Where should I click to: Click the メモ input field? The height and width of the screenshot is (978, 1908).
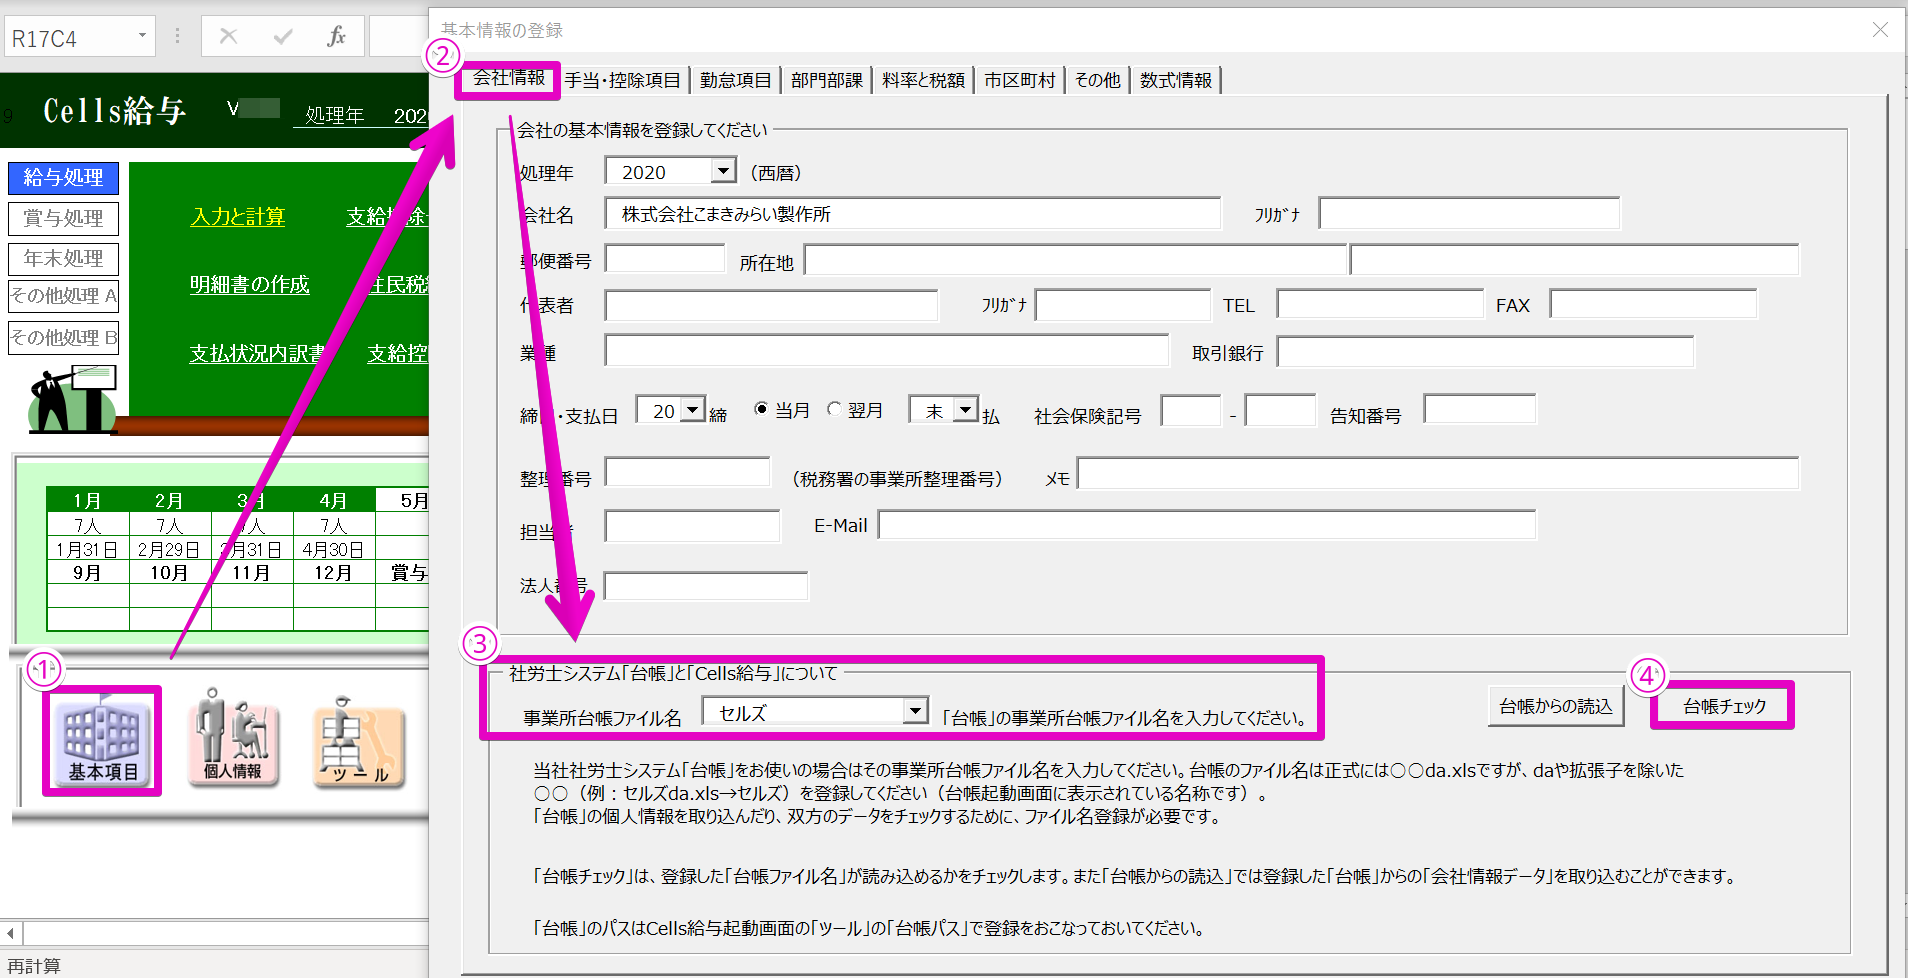(1438, 473)
